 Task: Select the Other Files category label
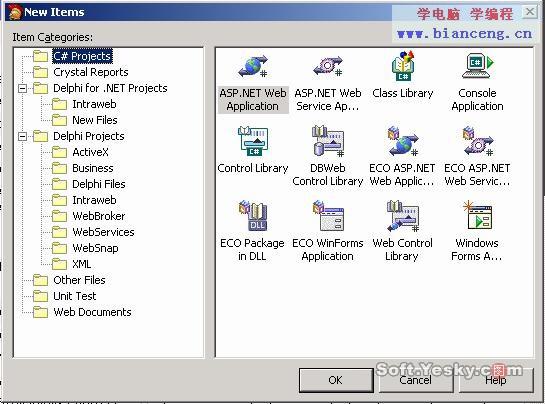click(x=79, y=280)
